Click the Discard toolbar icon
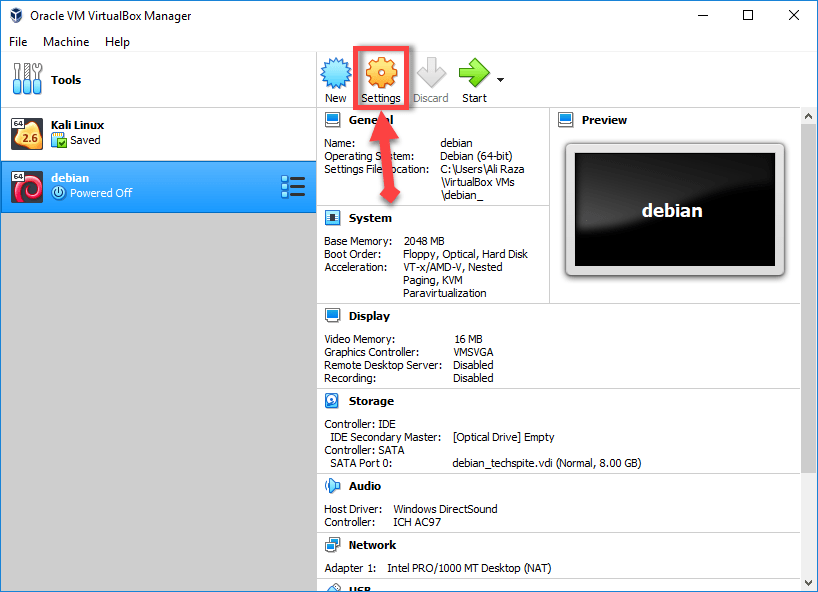 [x=430, y=73]
